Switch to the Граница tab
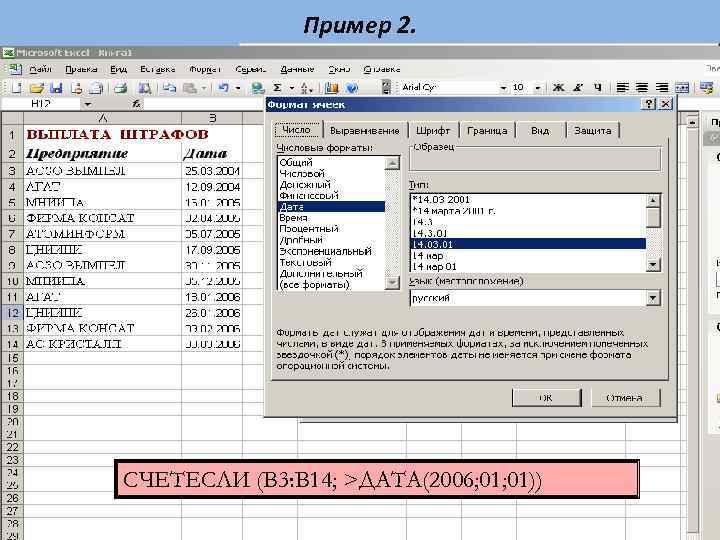Viewport: 720px width, 540px height. tap(487, 131)
